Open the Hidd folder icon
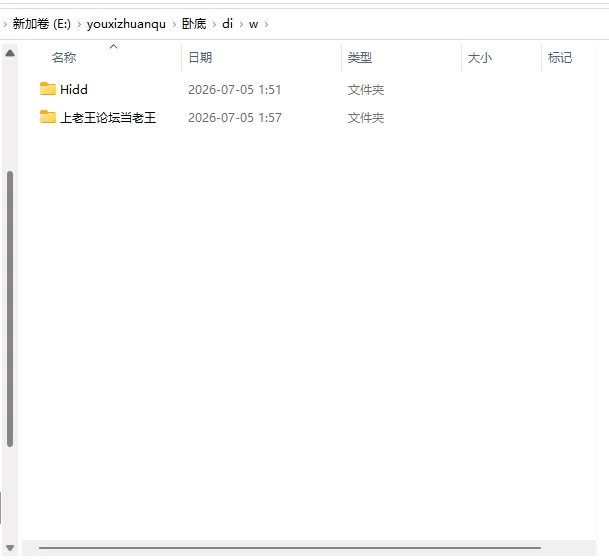 48,89
